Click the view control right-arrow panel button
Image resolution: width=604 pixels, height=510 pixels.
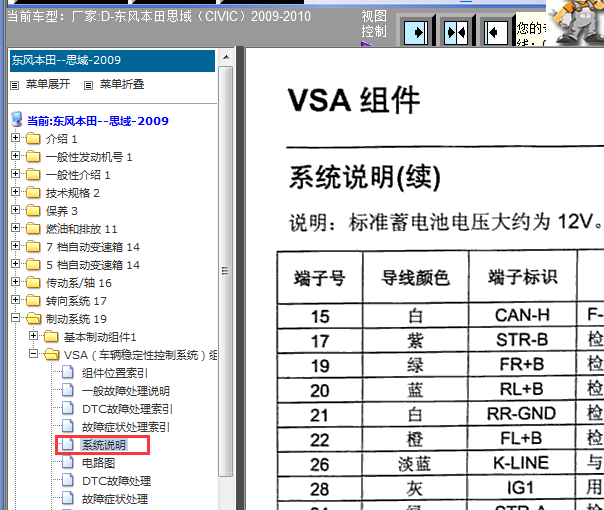click(x=416, y=32)
